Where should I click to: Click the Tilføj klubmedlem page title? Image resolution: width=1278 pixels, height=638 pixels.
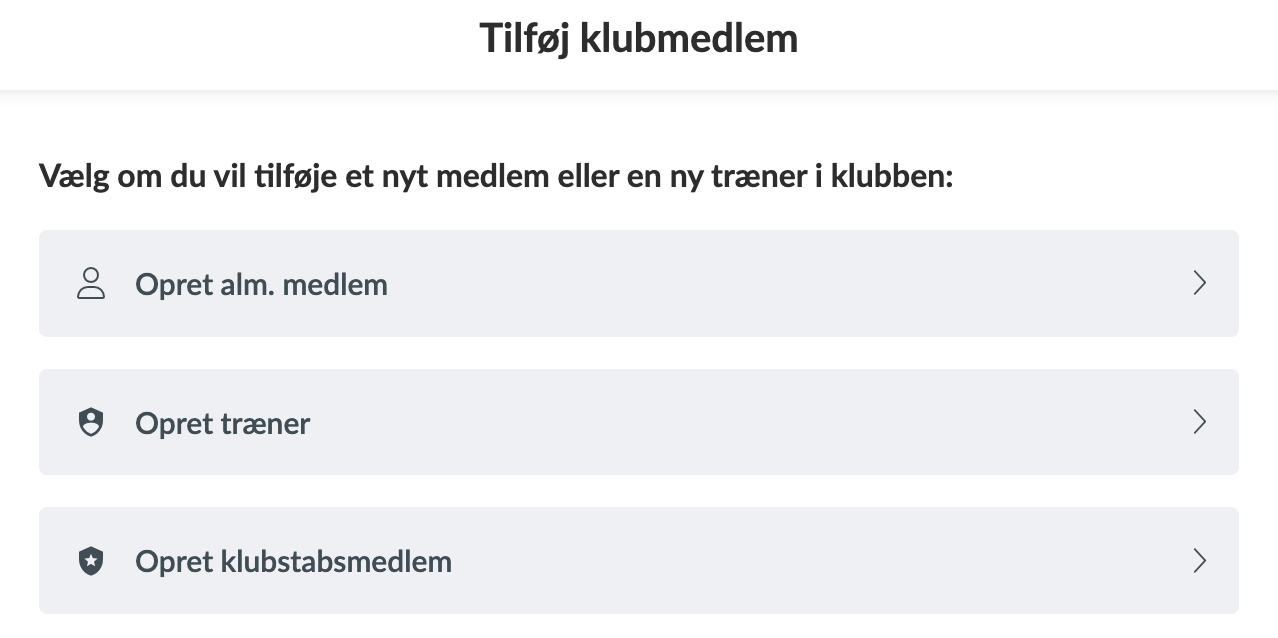pos(638,39)
